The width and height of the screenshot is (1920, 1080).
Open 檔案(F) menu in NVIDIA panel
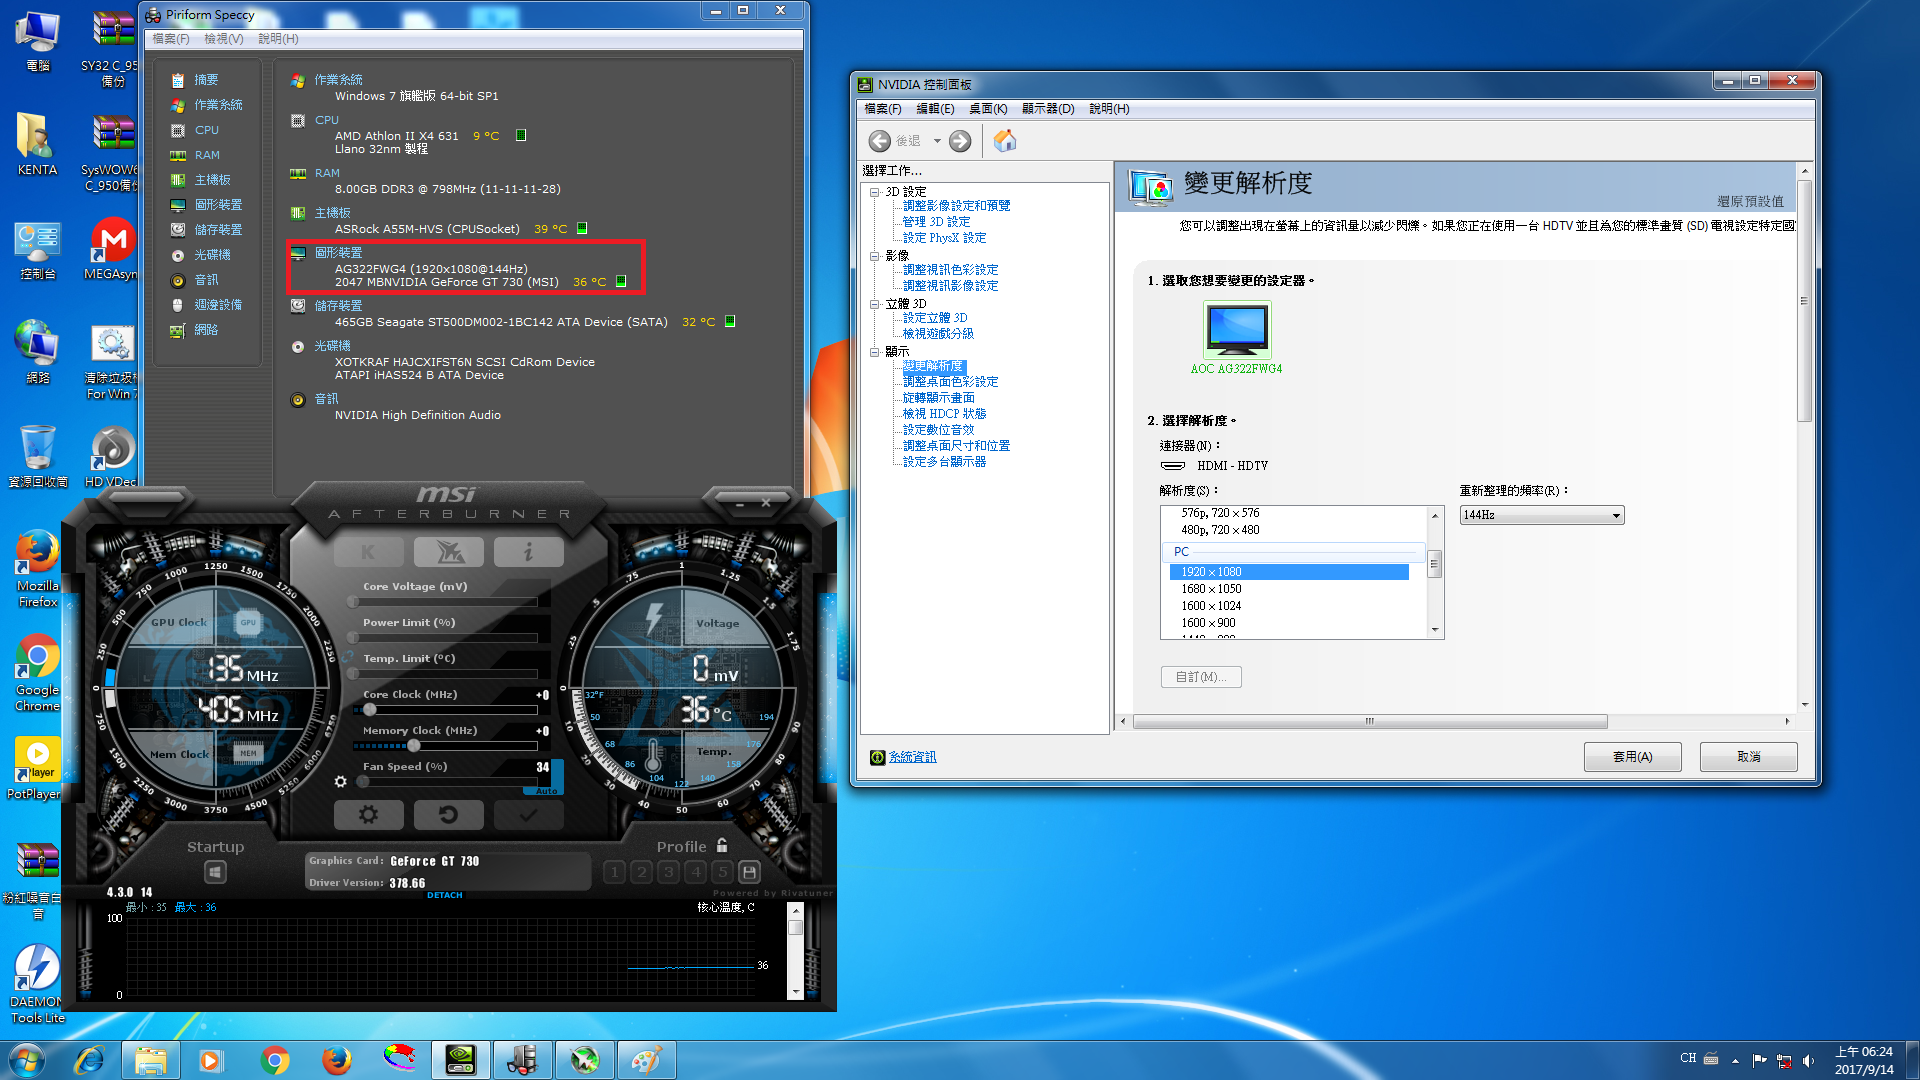883,109
